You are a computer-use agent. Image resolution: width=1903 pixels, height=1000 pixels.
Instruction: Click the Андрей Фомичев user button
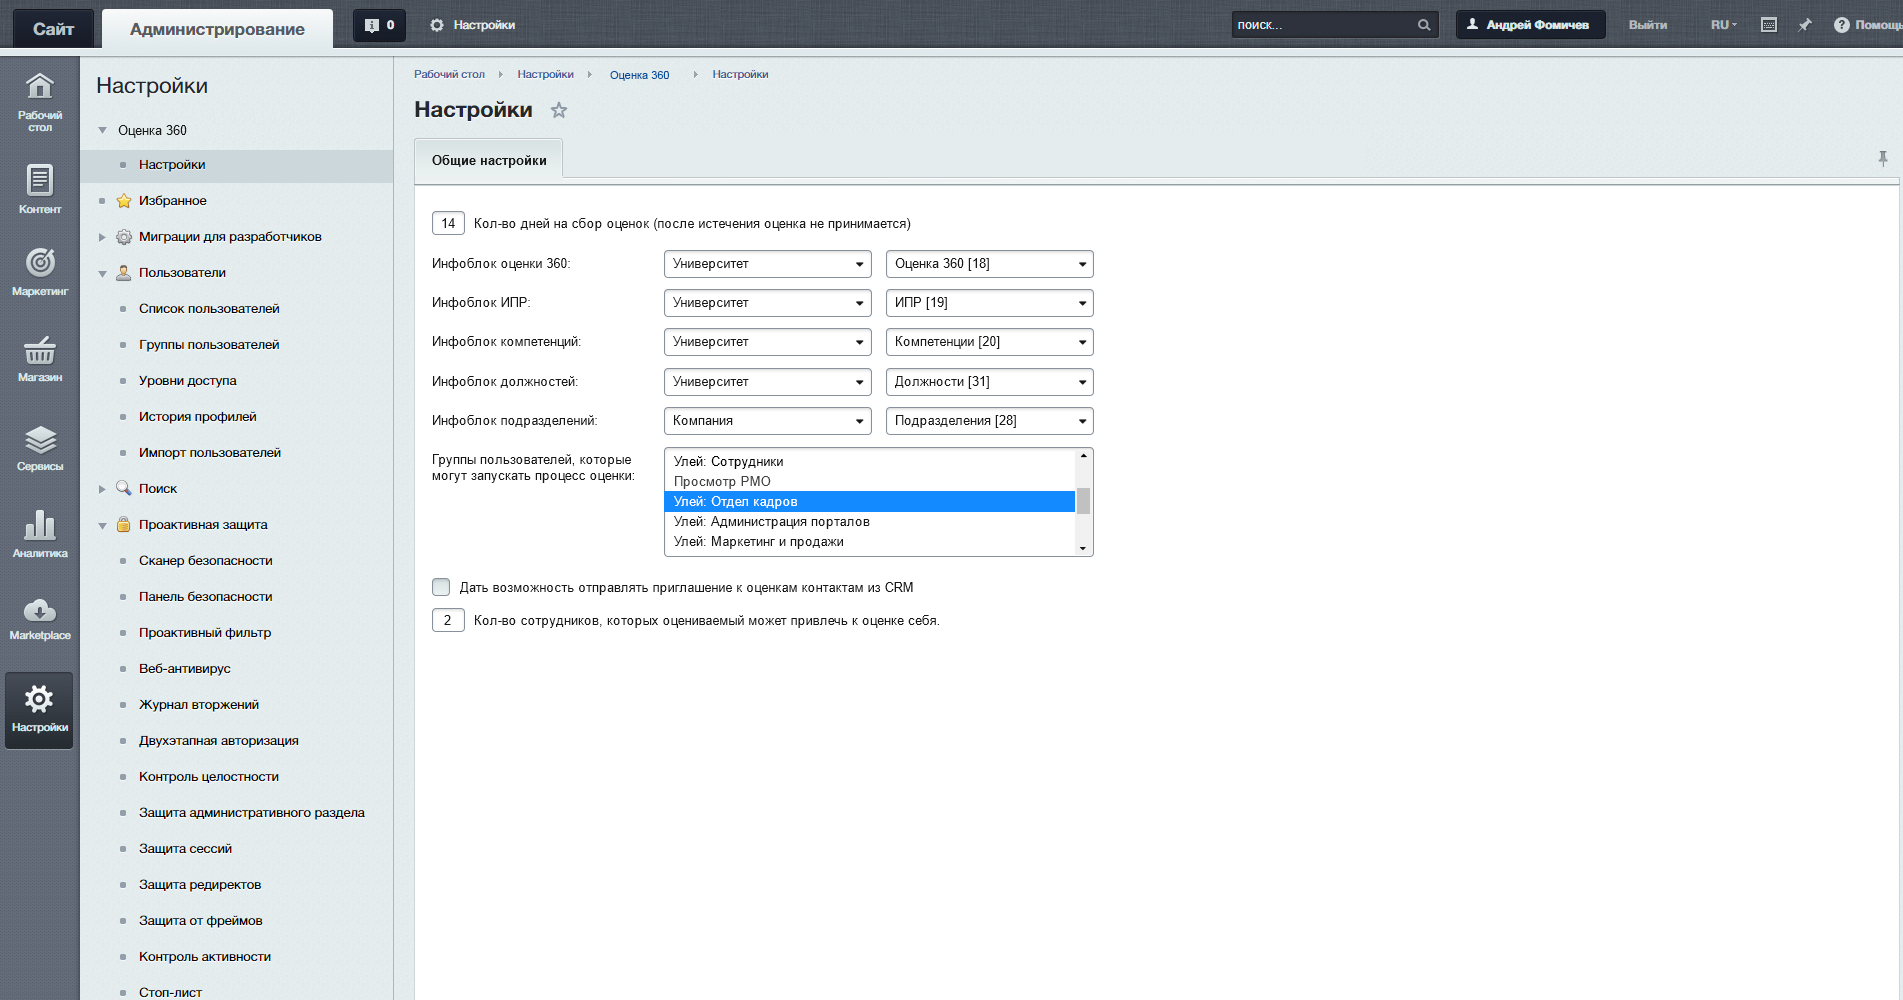1530,25
